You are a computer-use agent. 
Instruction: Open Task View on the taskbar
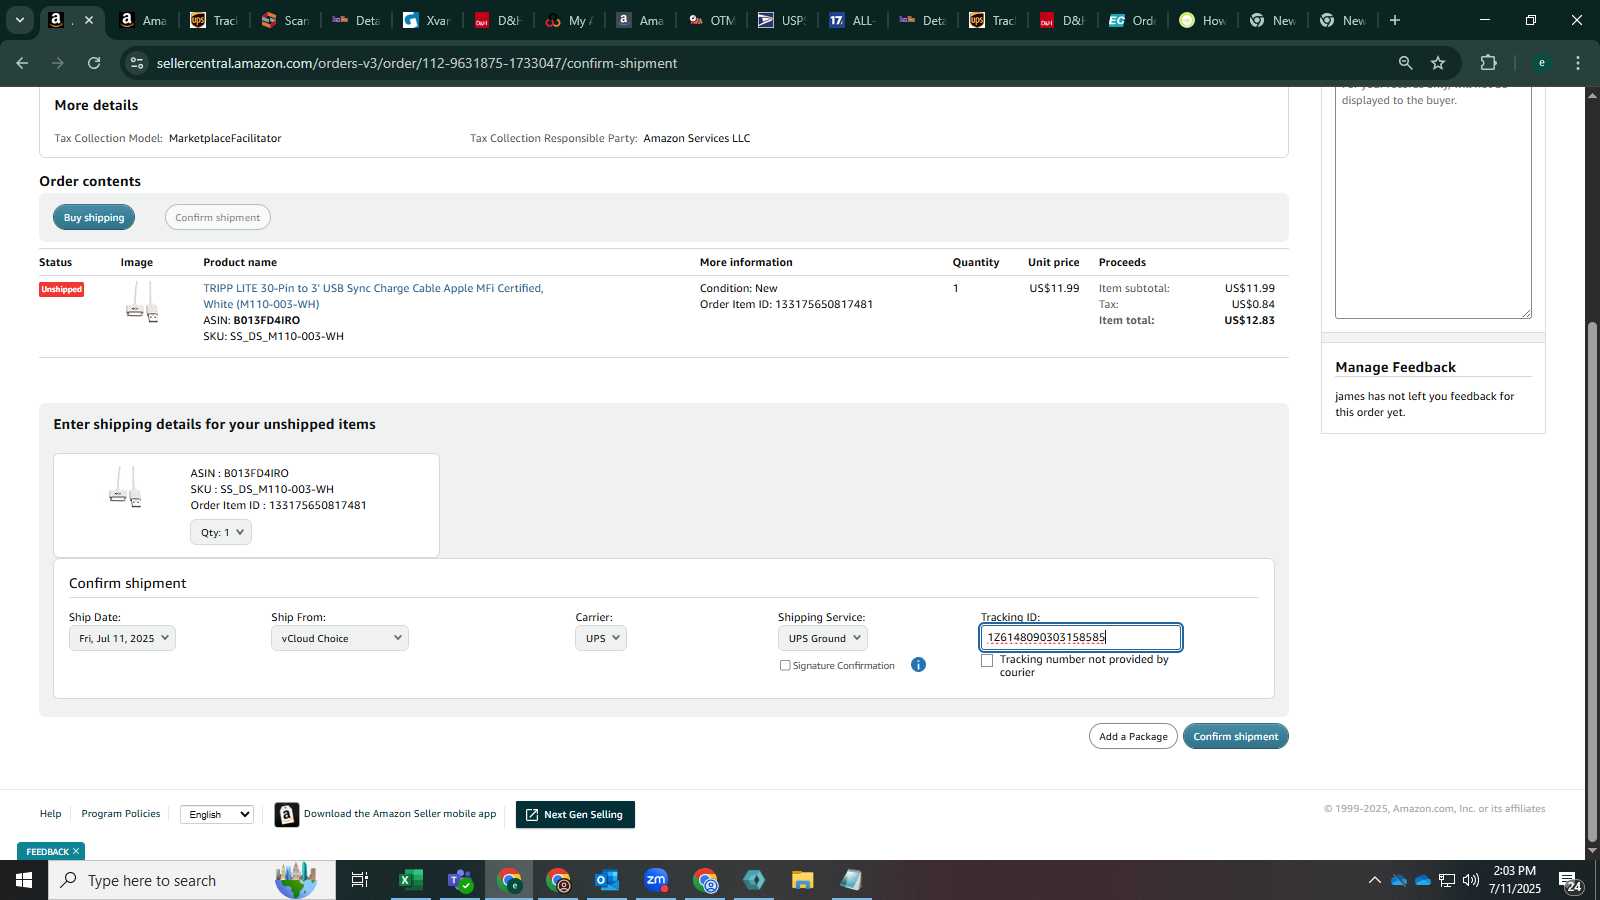click(x=359, y=880)
